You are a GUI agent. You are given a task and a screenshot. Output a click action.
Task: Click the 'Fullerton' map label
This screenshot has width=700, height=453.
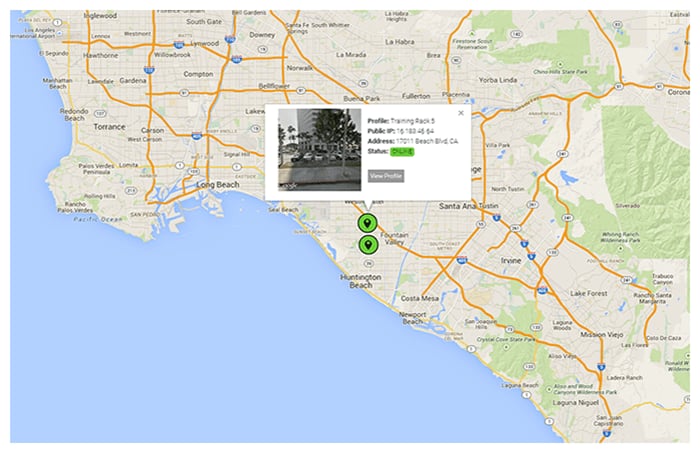coord(416,96)
